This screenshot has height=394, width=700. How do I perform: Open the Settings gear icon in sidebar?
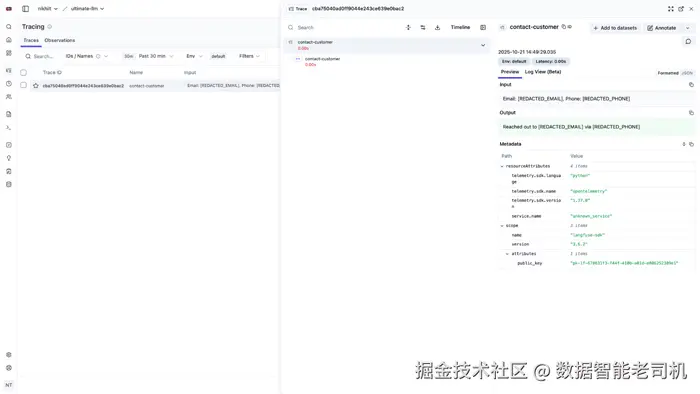pyautogui.click(x=8, y=355)
